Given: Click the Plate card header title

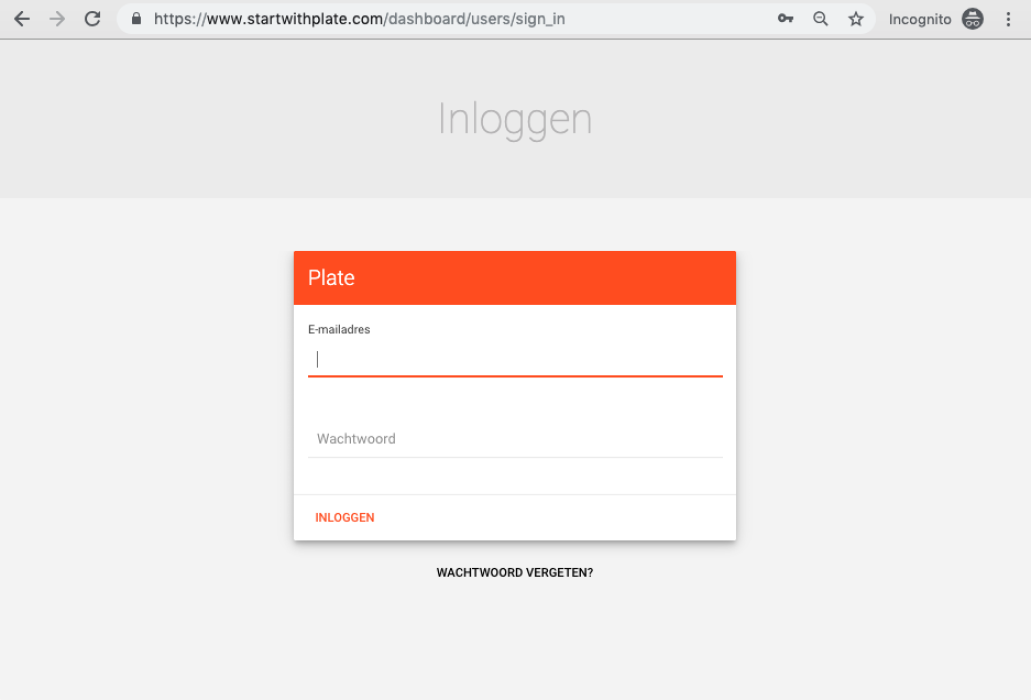Looking at the screenshot, I should pyautogui.click(x=331, y=278).
